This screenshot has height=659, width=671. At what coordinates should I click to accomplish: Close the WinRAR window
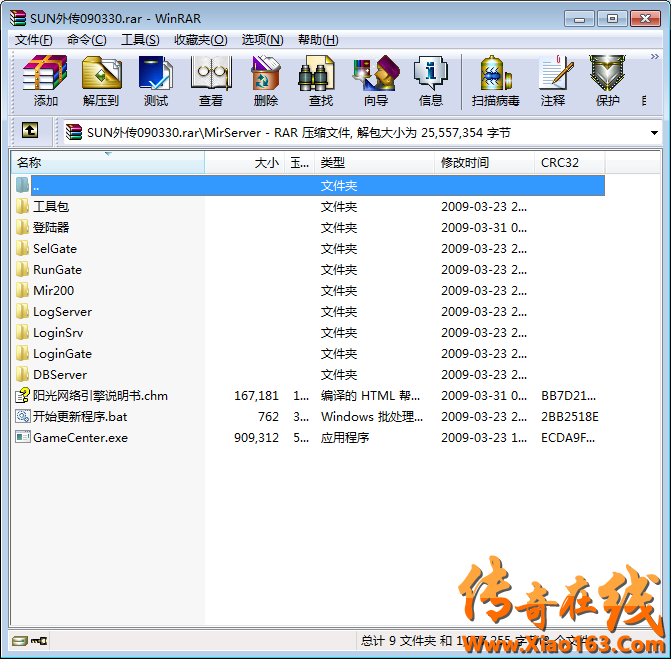coord(645,19)
